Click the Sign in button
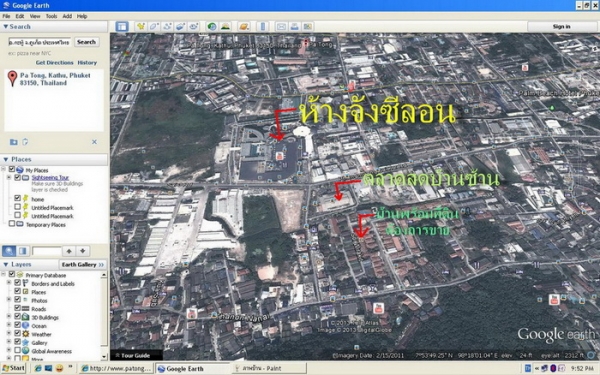 point(561,26)
